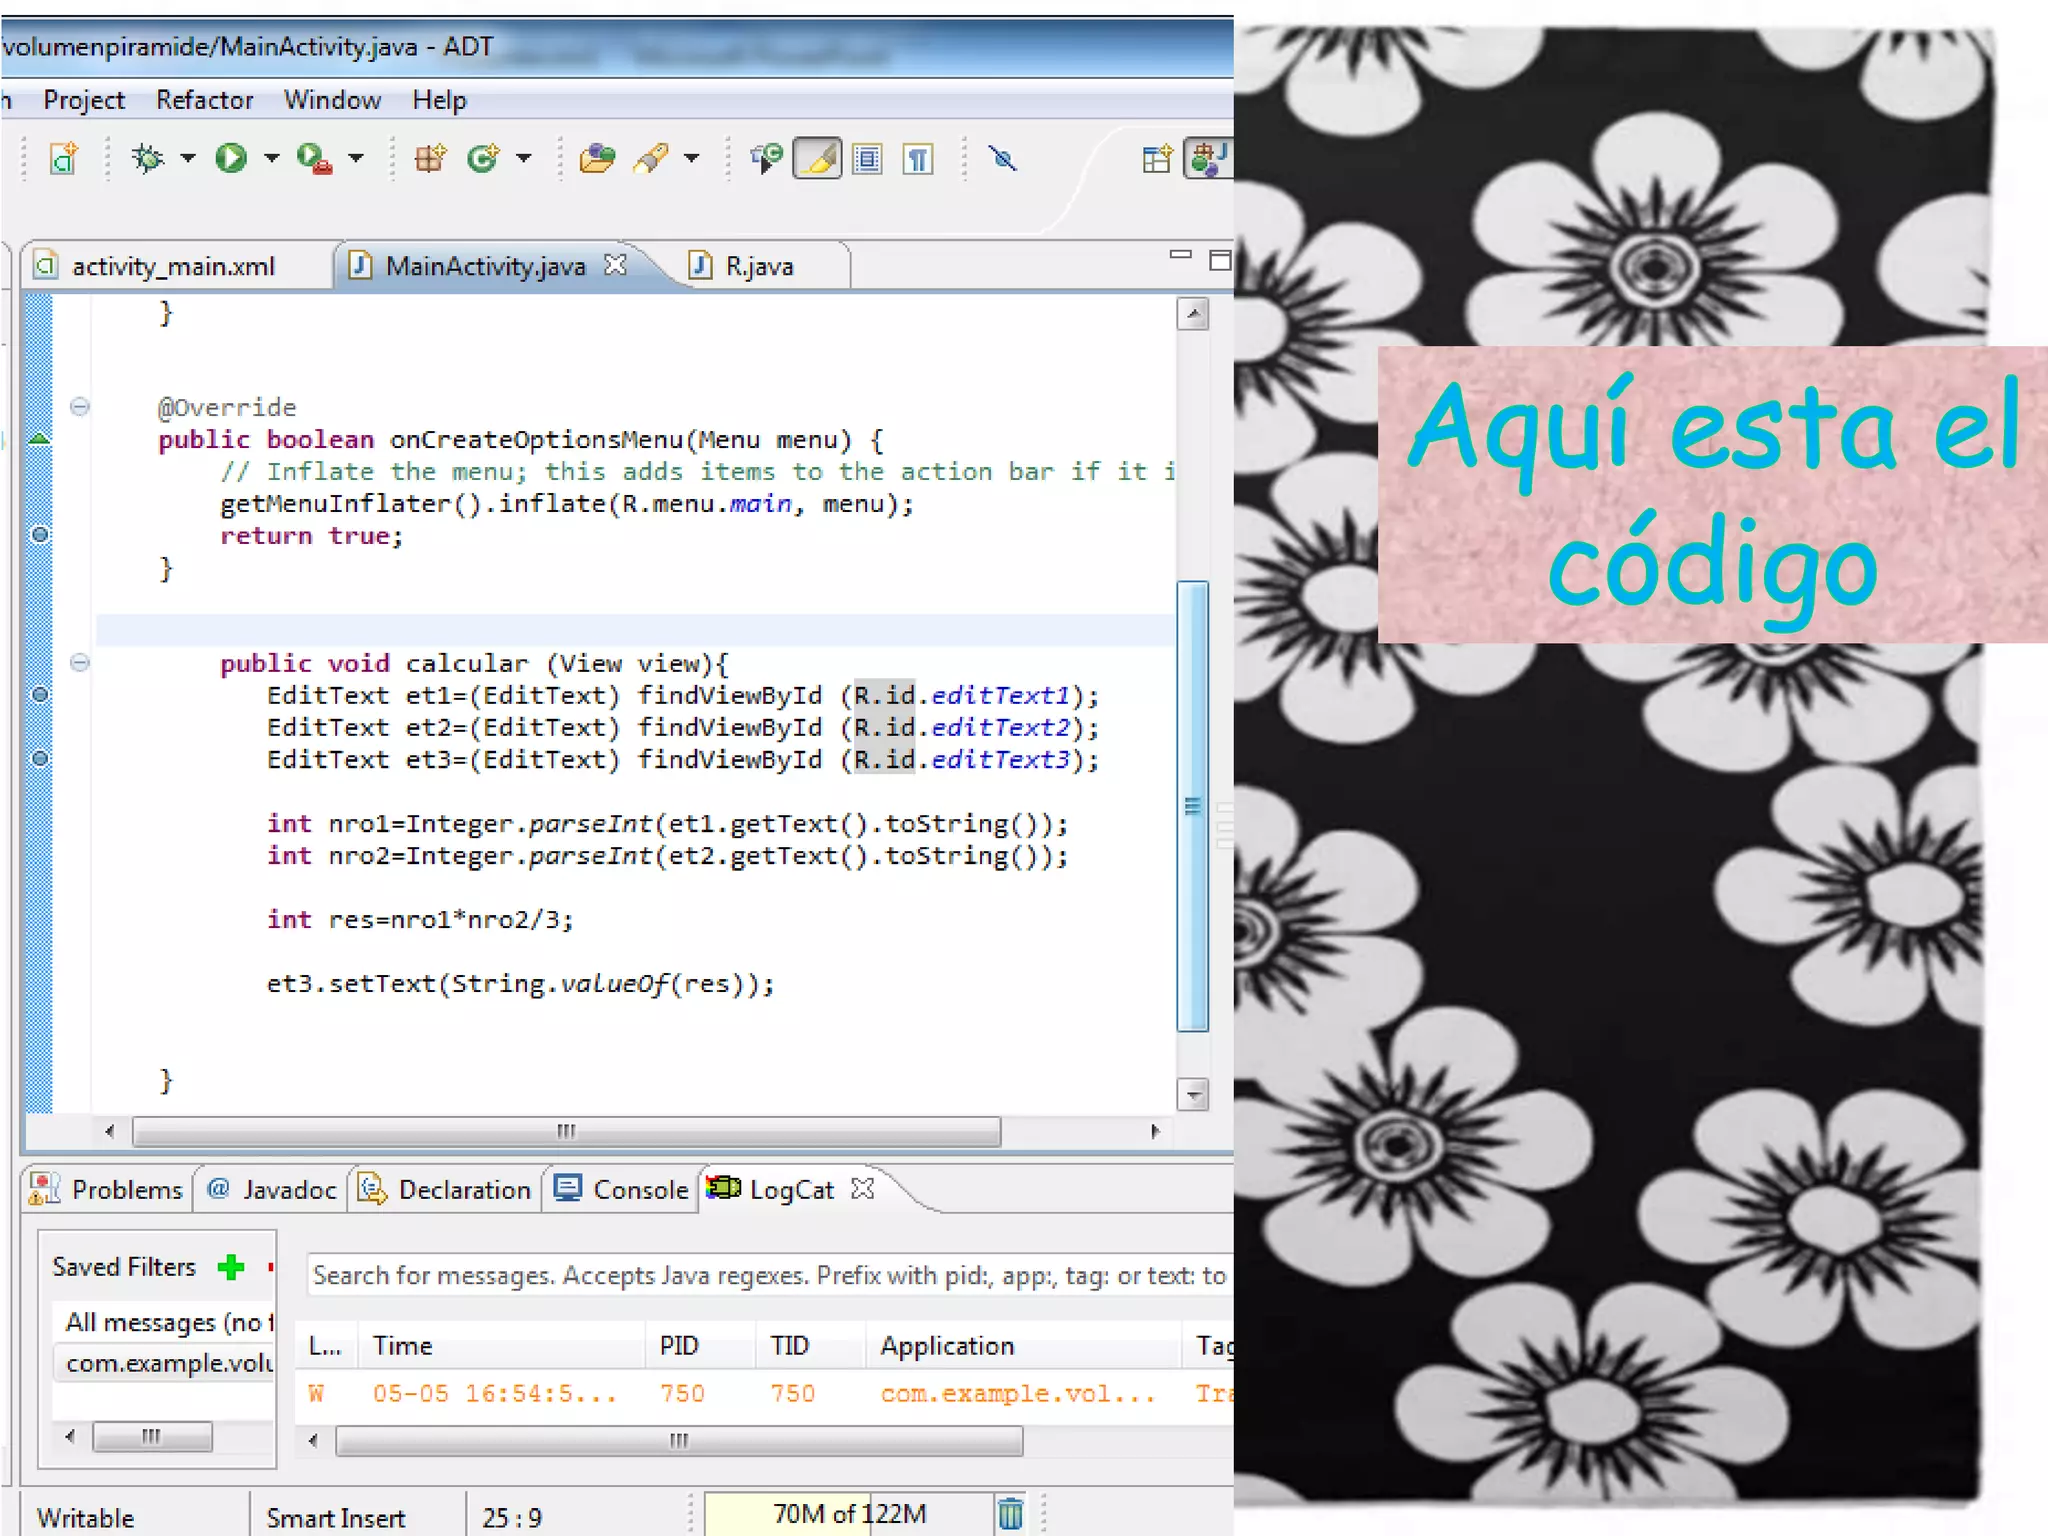Click the Open Type folder icon
Screen dimensions: 2048x1536
(597, 158)
